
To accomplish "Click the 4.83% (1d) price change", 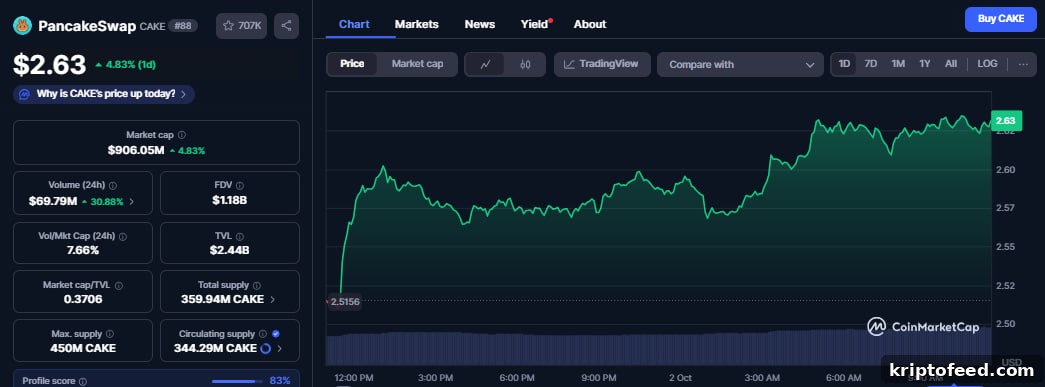I will pyautogui.click(x=126, y=65).
